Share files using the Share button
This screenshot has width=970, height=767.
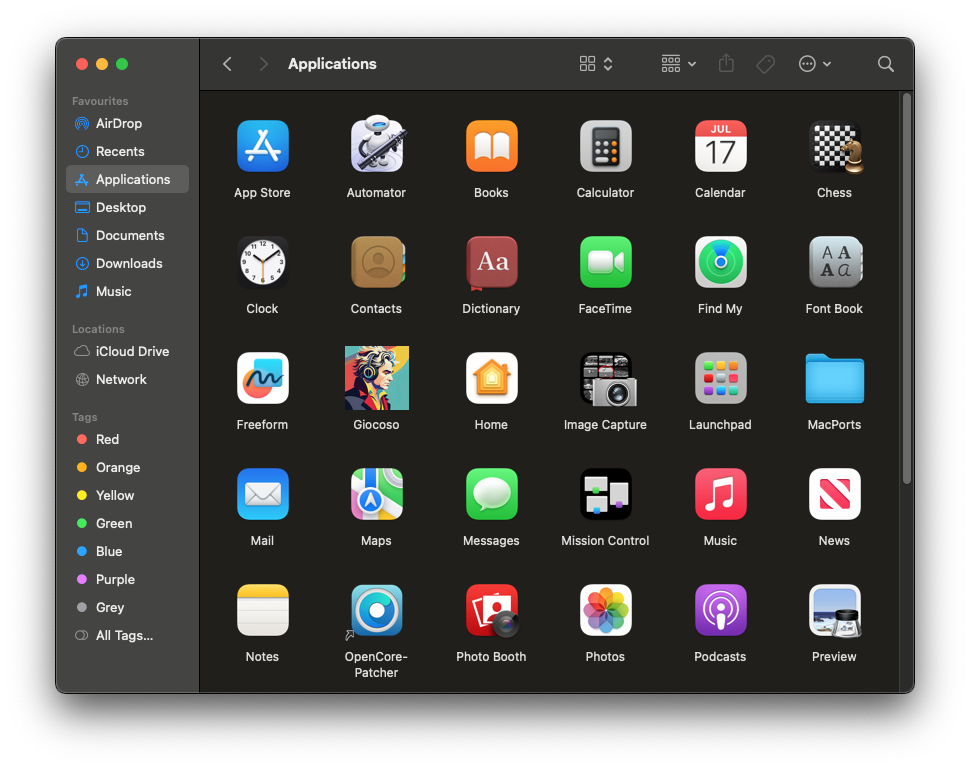[x=726, y=63]
